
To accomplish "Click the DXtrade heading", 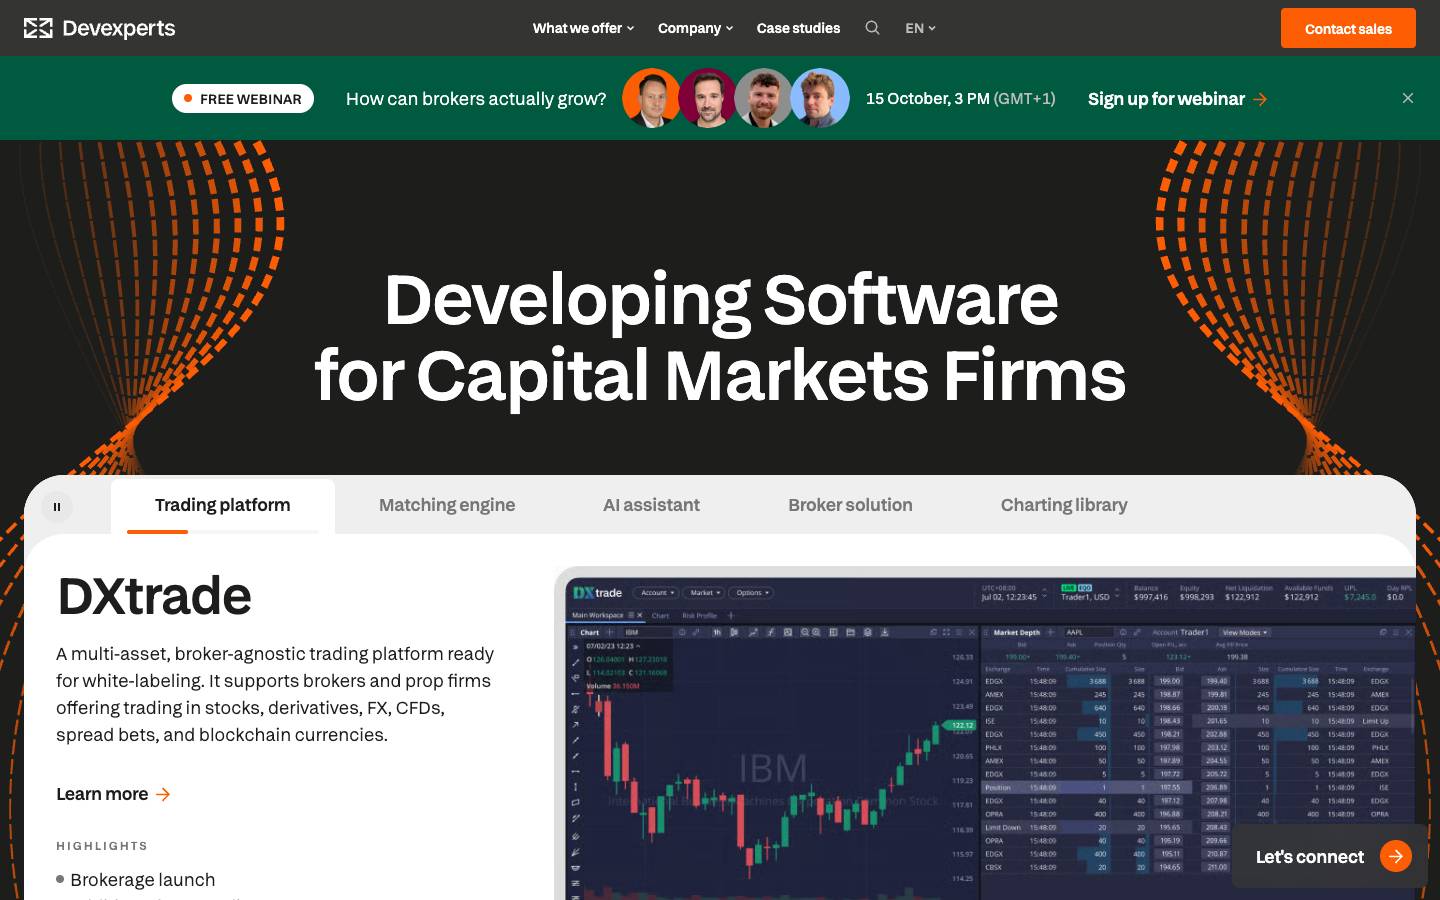I will click(x=154, y=596).
